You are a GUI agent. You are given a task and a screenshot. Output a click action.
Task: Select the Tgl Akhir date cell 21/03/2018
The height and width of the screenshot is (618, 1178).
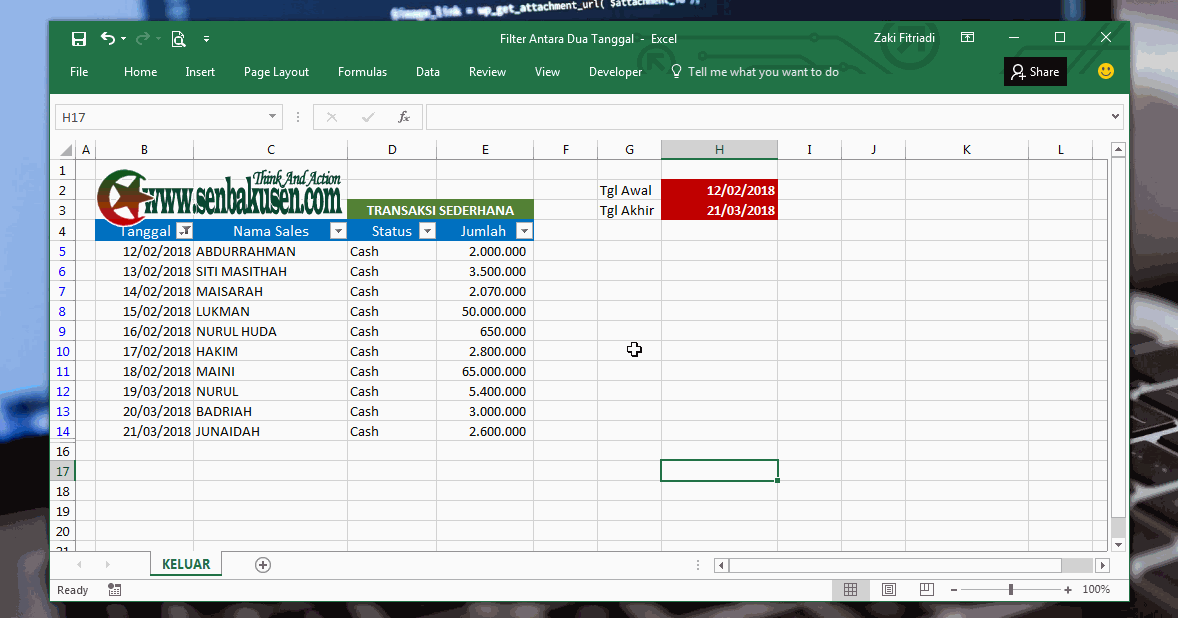[x=719, y=211]
